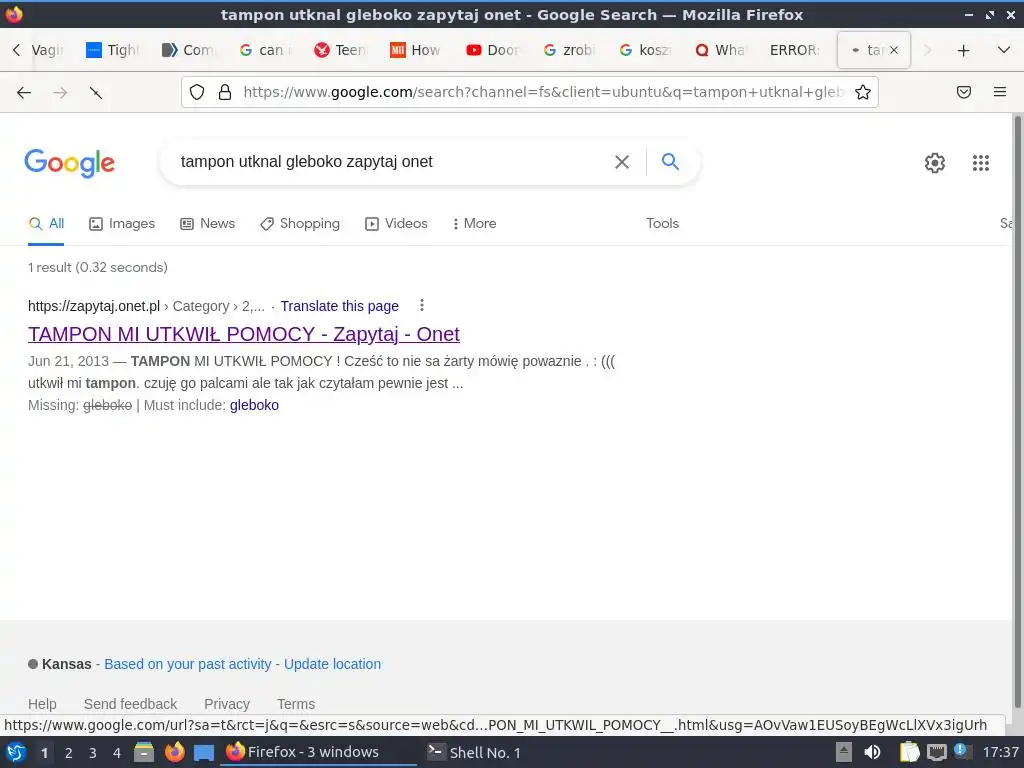Bookmark this page with the star icon

(x=863, y=92)
